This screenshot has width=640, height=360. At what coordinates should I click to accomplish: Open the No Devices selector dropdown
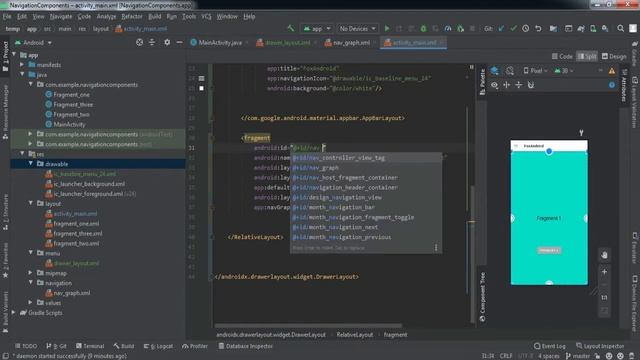coord(357,29)
